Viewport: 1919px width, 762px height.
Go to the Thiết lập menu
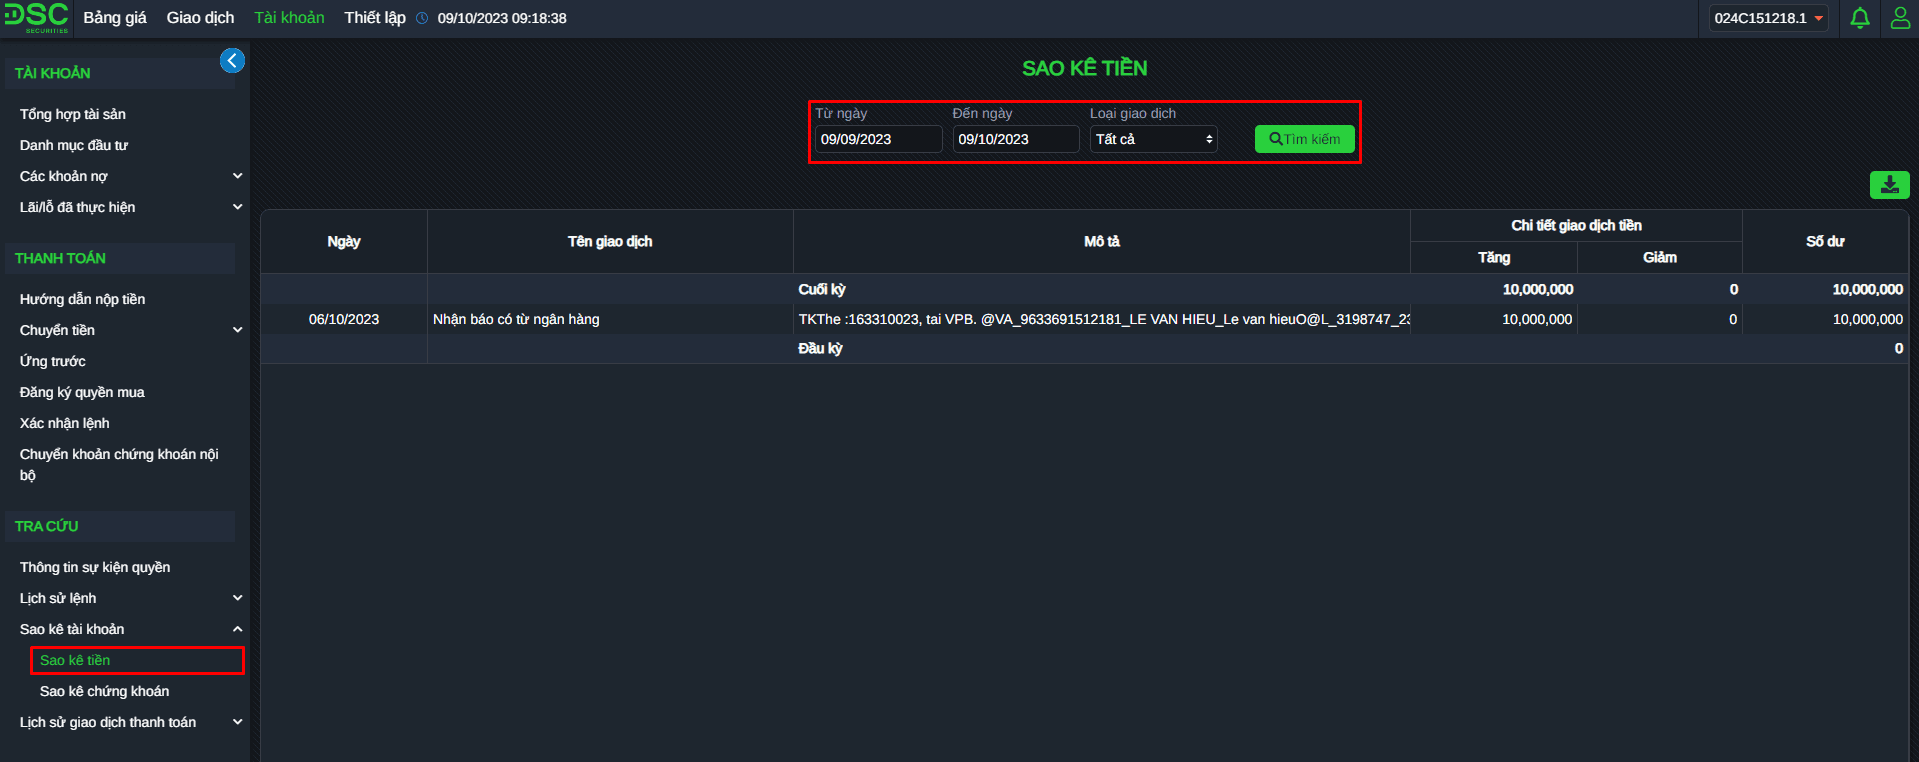375,18
